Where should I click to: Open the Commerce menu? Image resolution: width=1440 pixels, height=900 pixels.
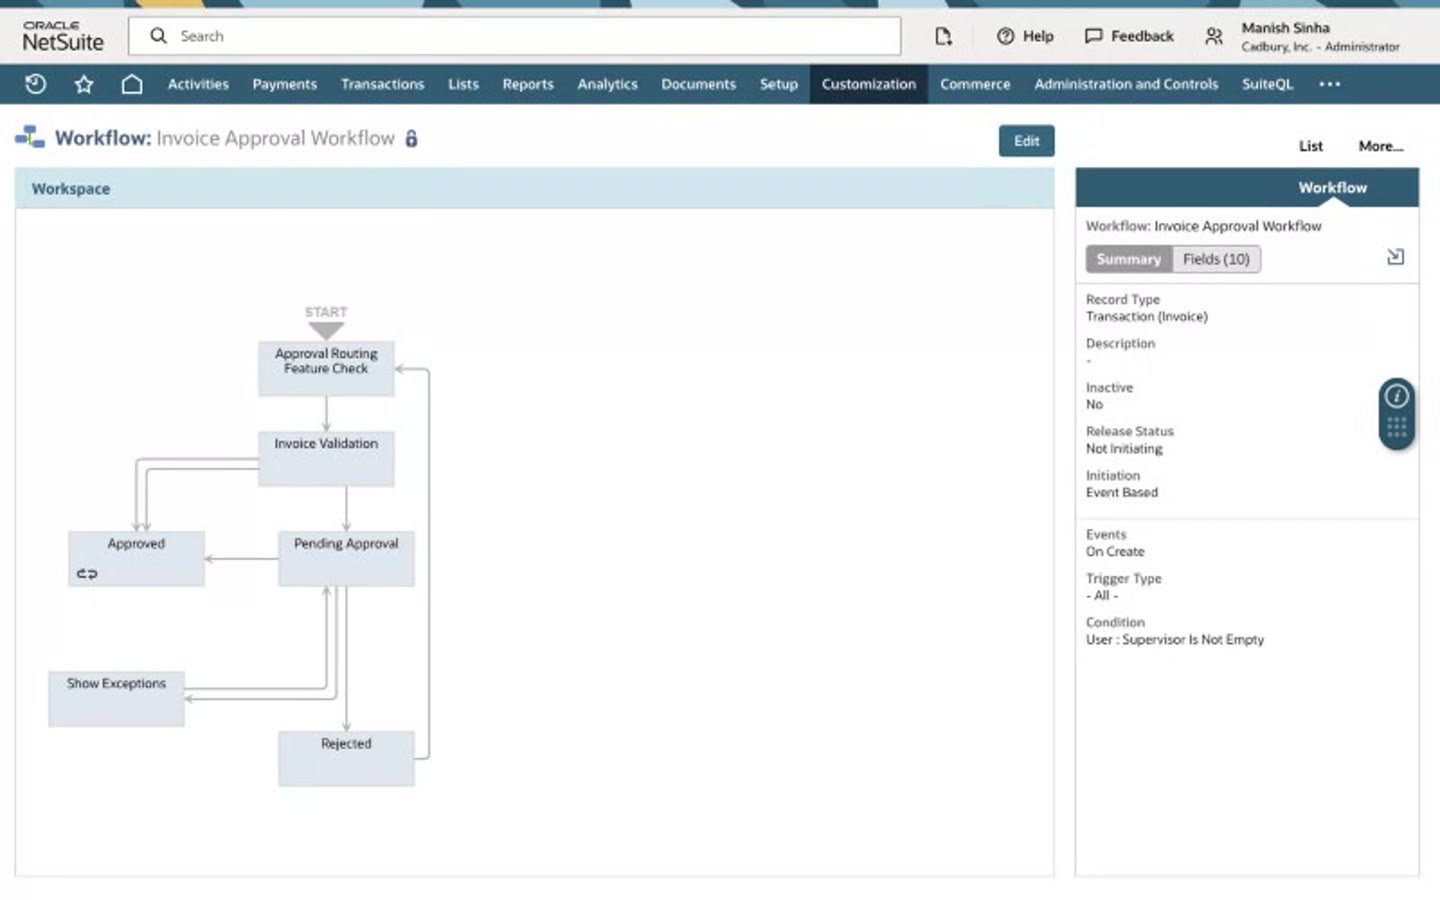975,84
